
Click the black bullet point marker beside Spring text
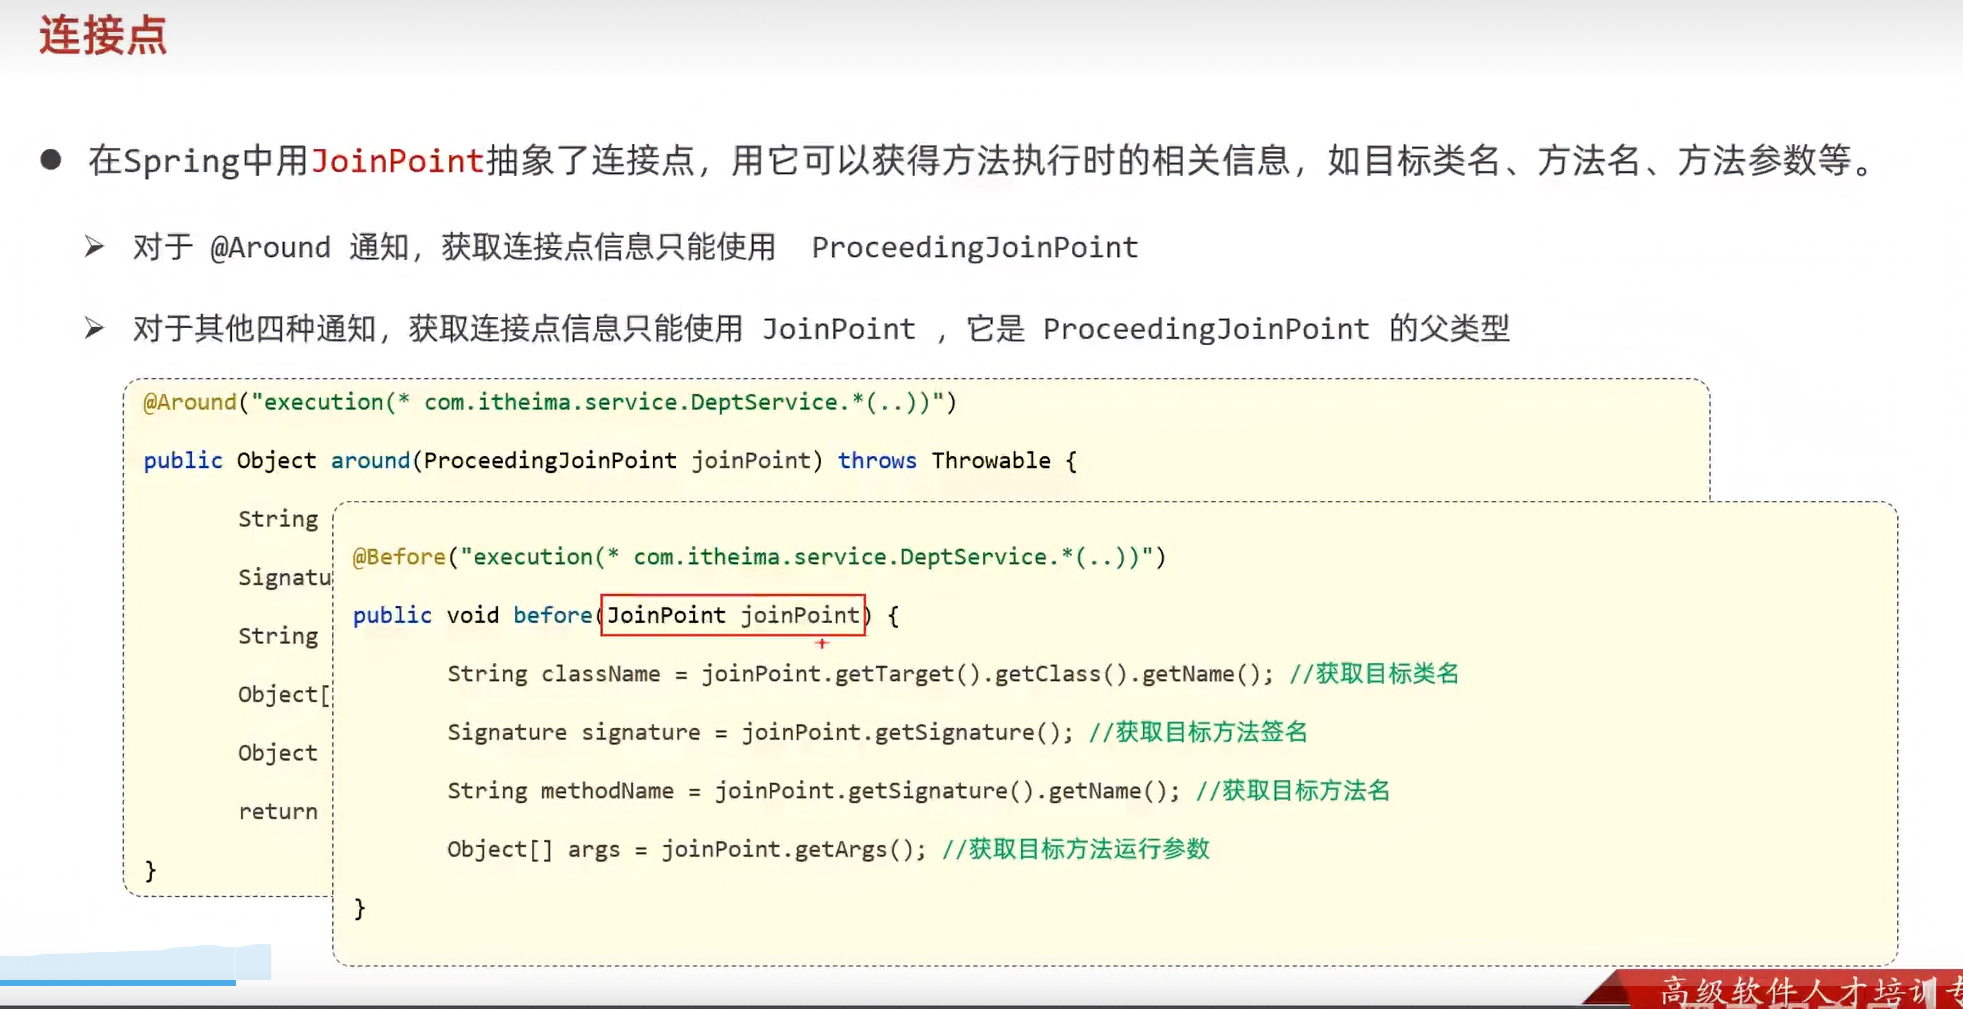[x=51, y=158]
